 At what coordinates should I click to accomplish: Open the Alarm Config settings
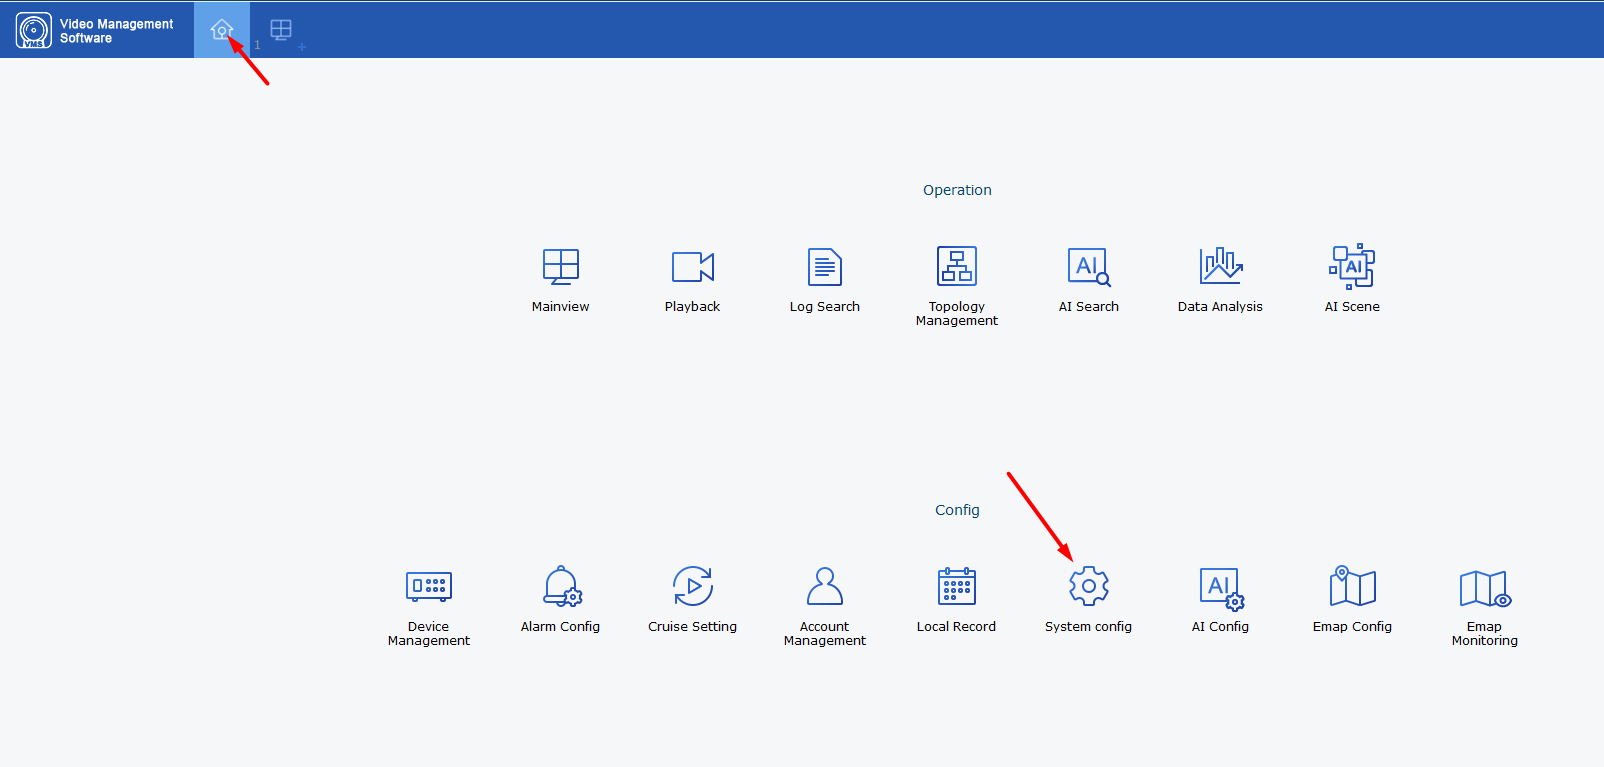pos(560,600)
